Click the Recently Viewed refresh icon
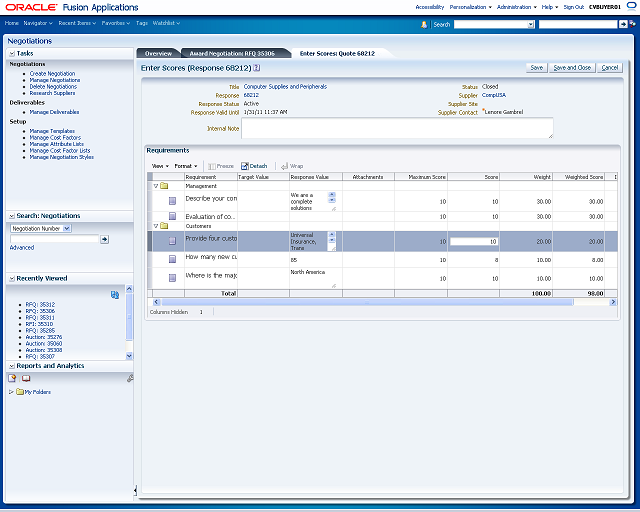This screenshot has height=512, width=640. [115, 295]
